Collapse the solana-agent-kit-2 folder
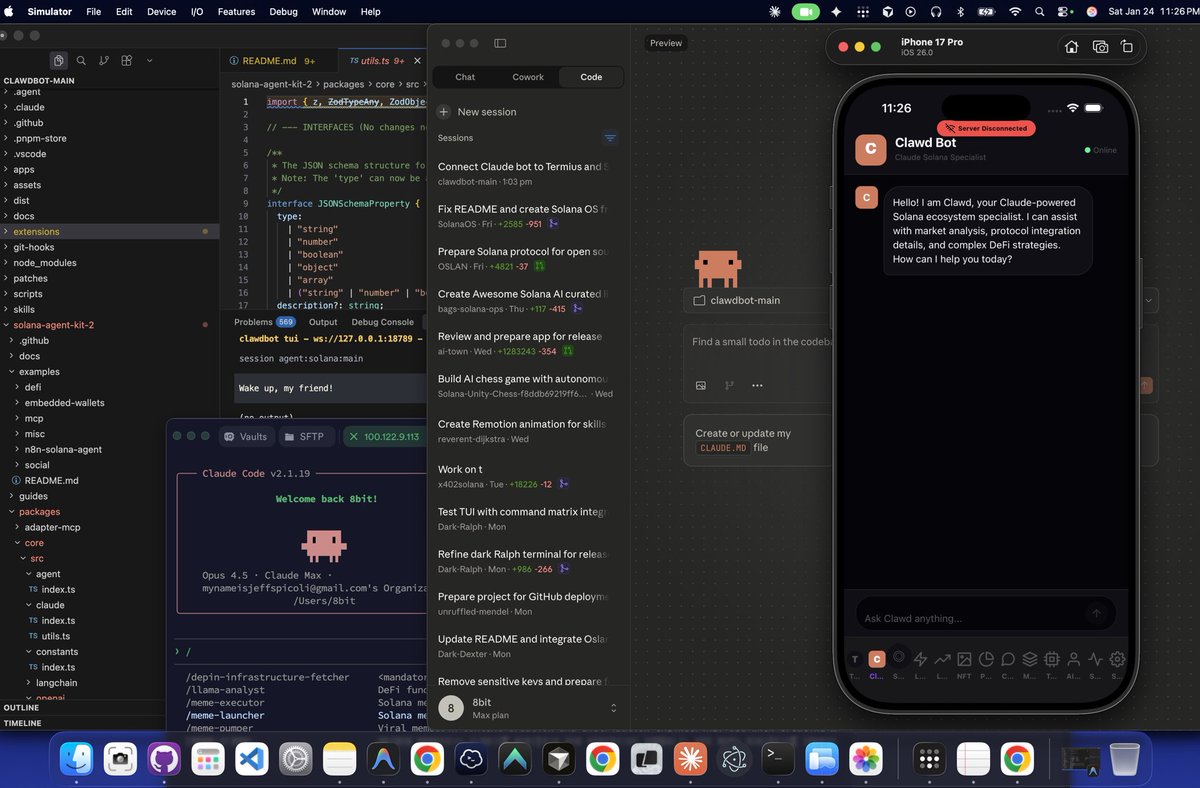The image size is (1200, 788). coord(54,325)
